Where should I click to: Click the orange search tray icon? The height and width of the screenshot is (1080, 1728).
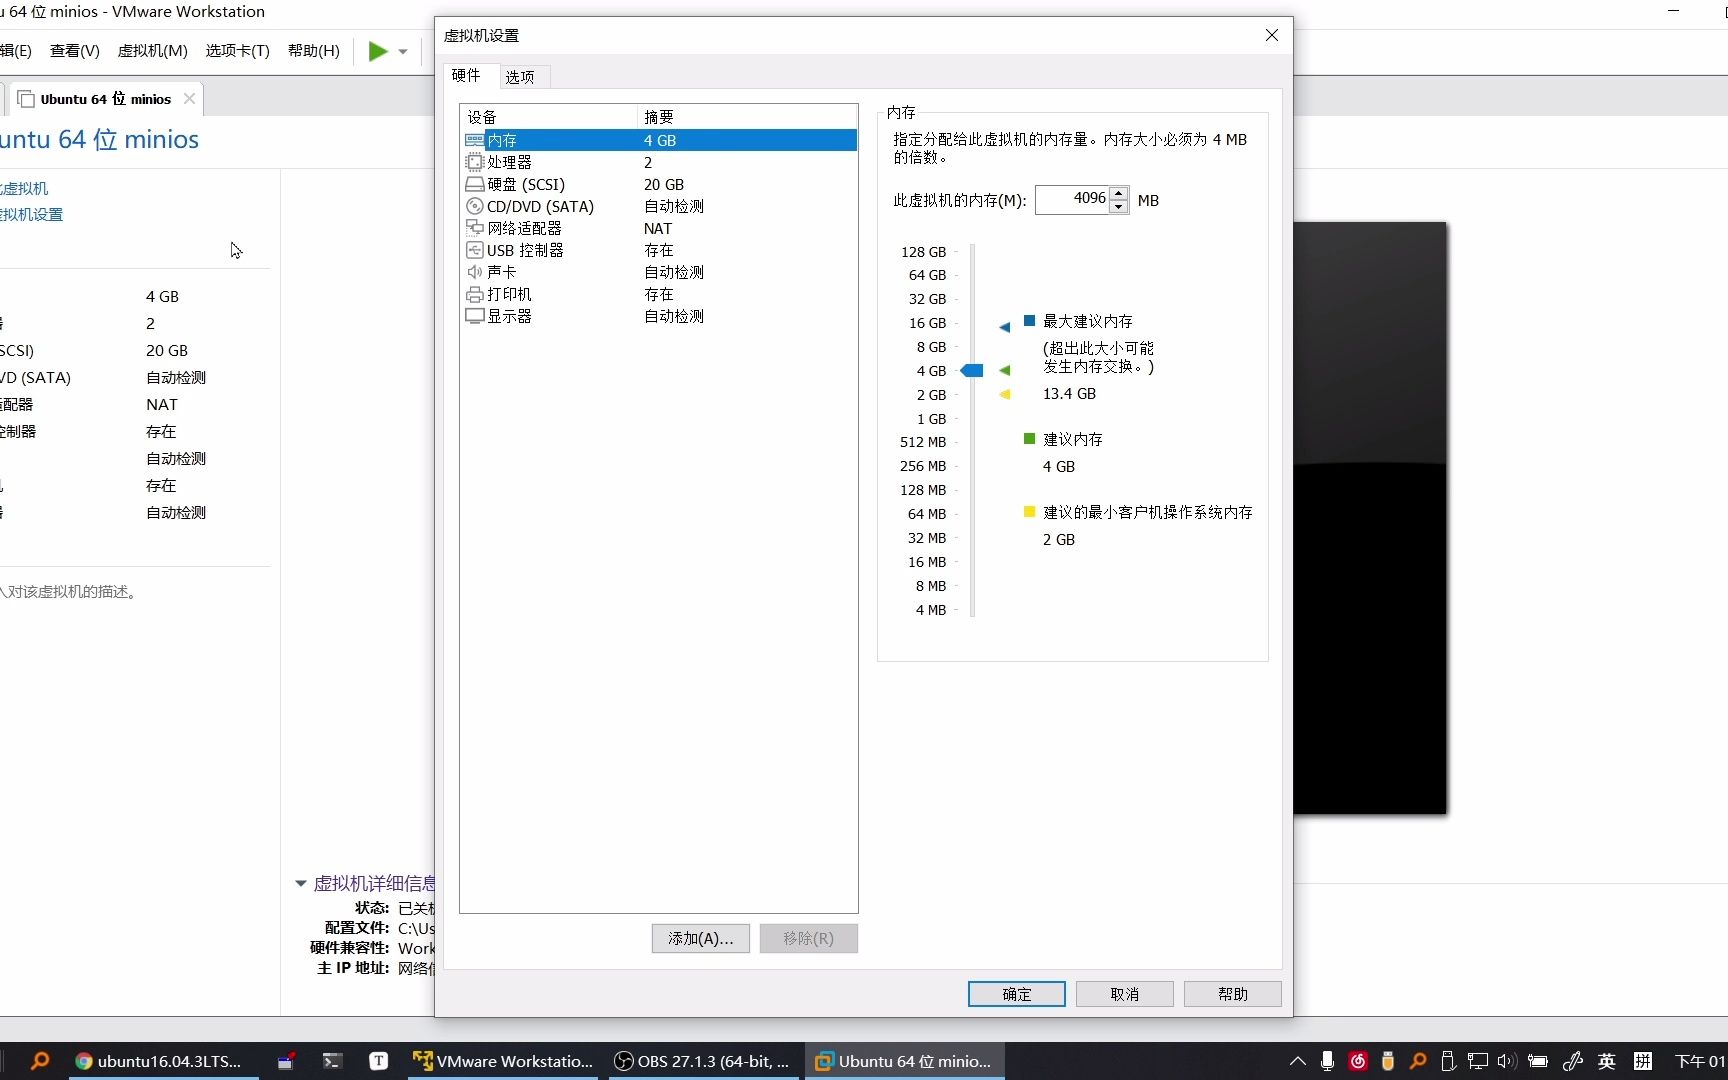[1418, 1061]
